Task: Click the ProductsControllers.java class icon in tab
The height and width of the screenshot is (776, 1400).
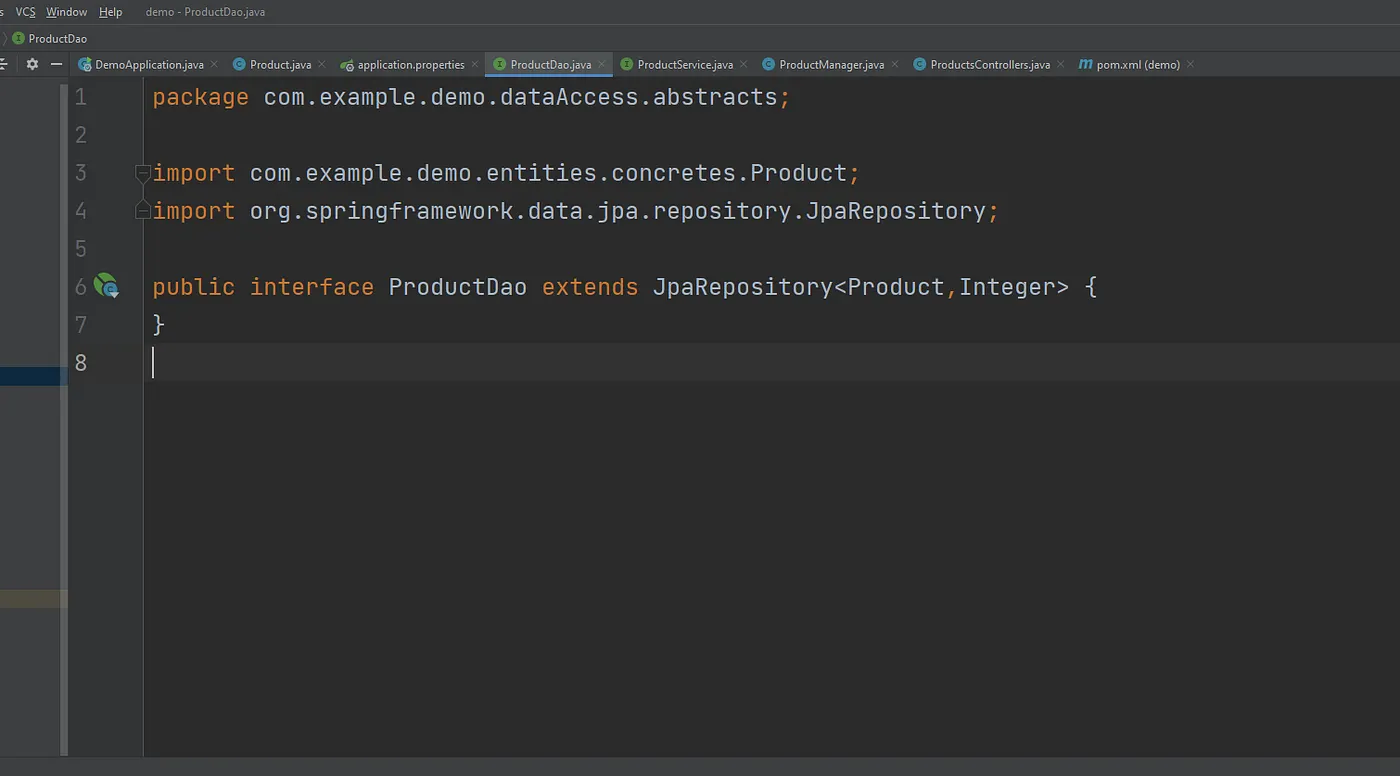Action: [919, 65]
